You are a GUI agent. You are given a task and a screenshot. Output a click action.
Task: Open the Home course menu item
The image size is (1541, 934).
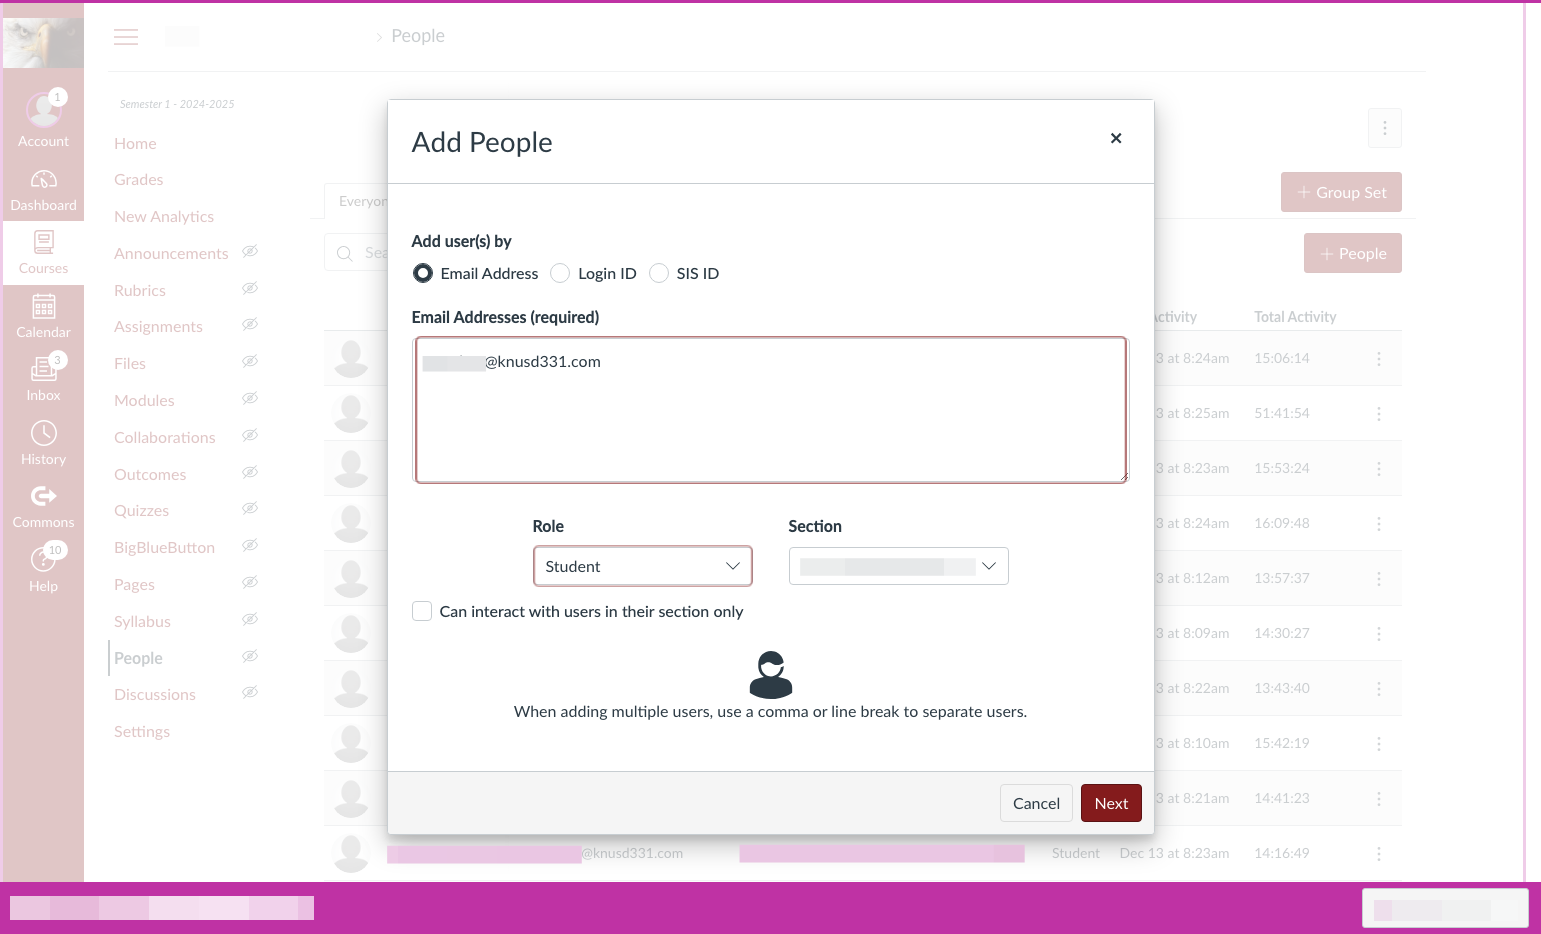(x=135, y=144)
